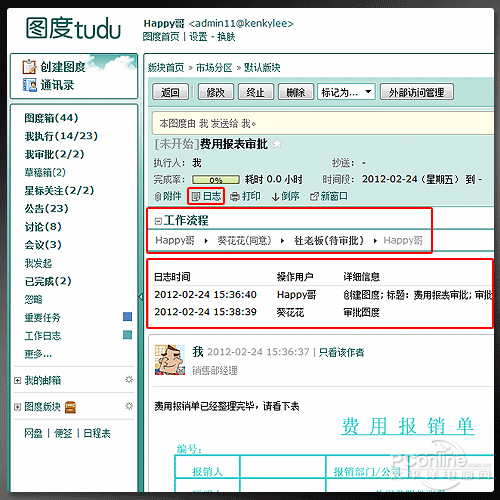Open 会议(3) folder

click(43, 245)
